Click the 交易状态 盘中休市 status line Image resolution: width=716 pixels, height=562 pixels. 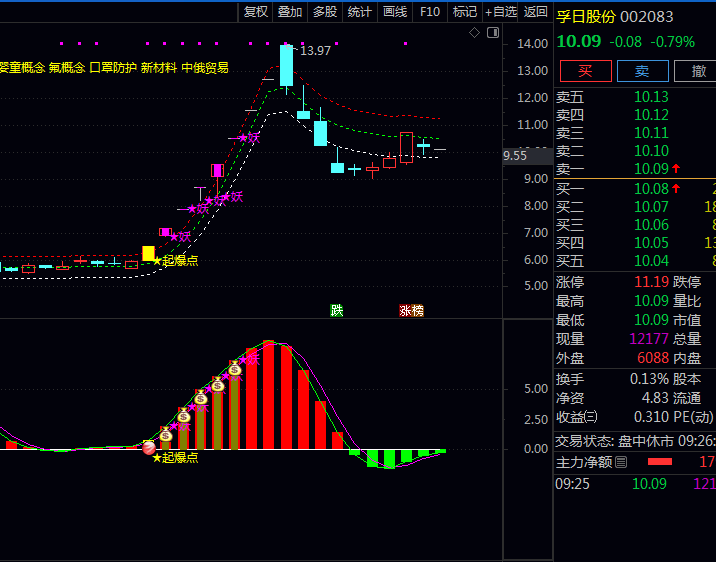pos(635,441)
